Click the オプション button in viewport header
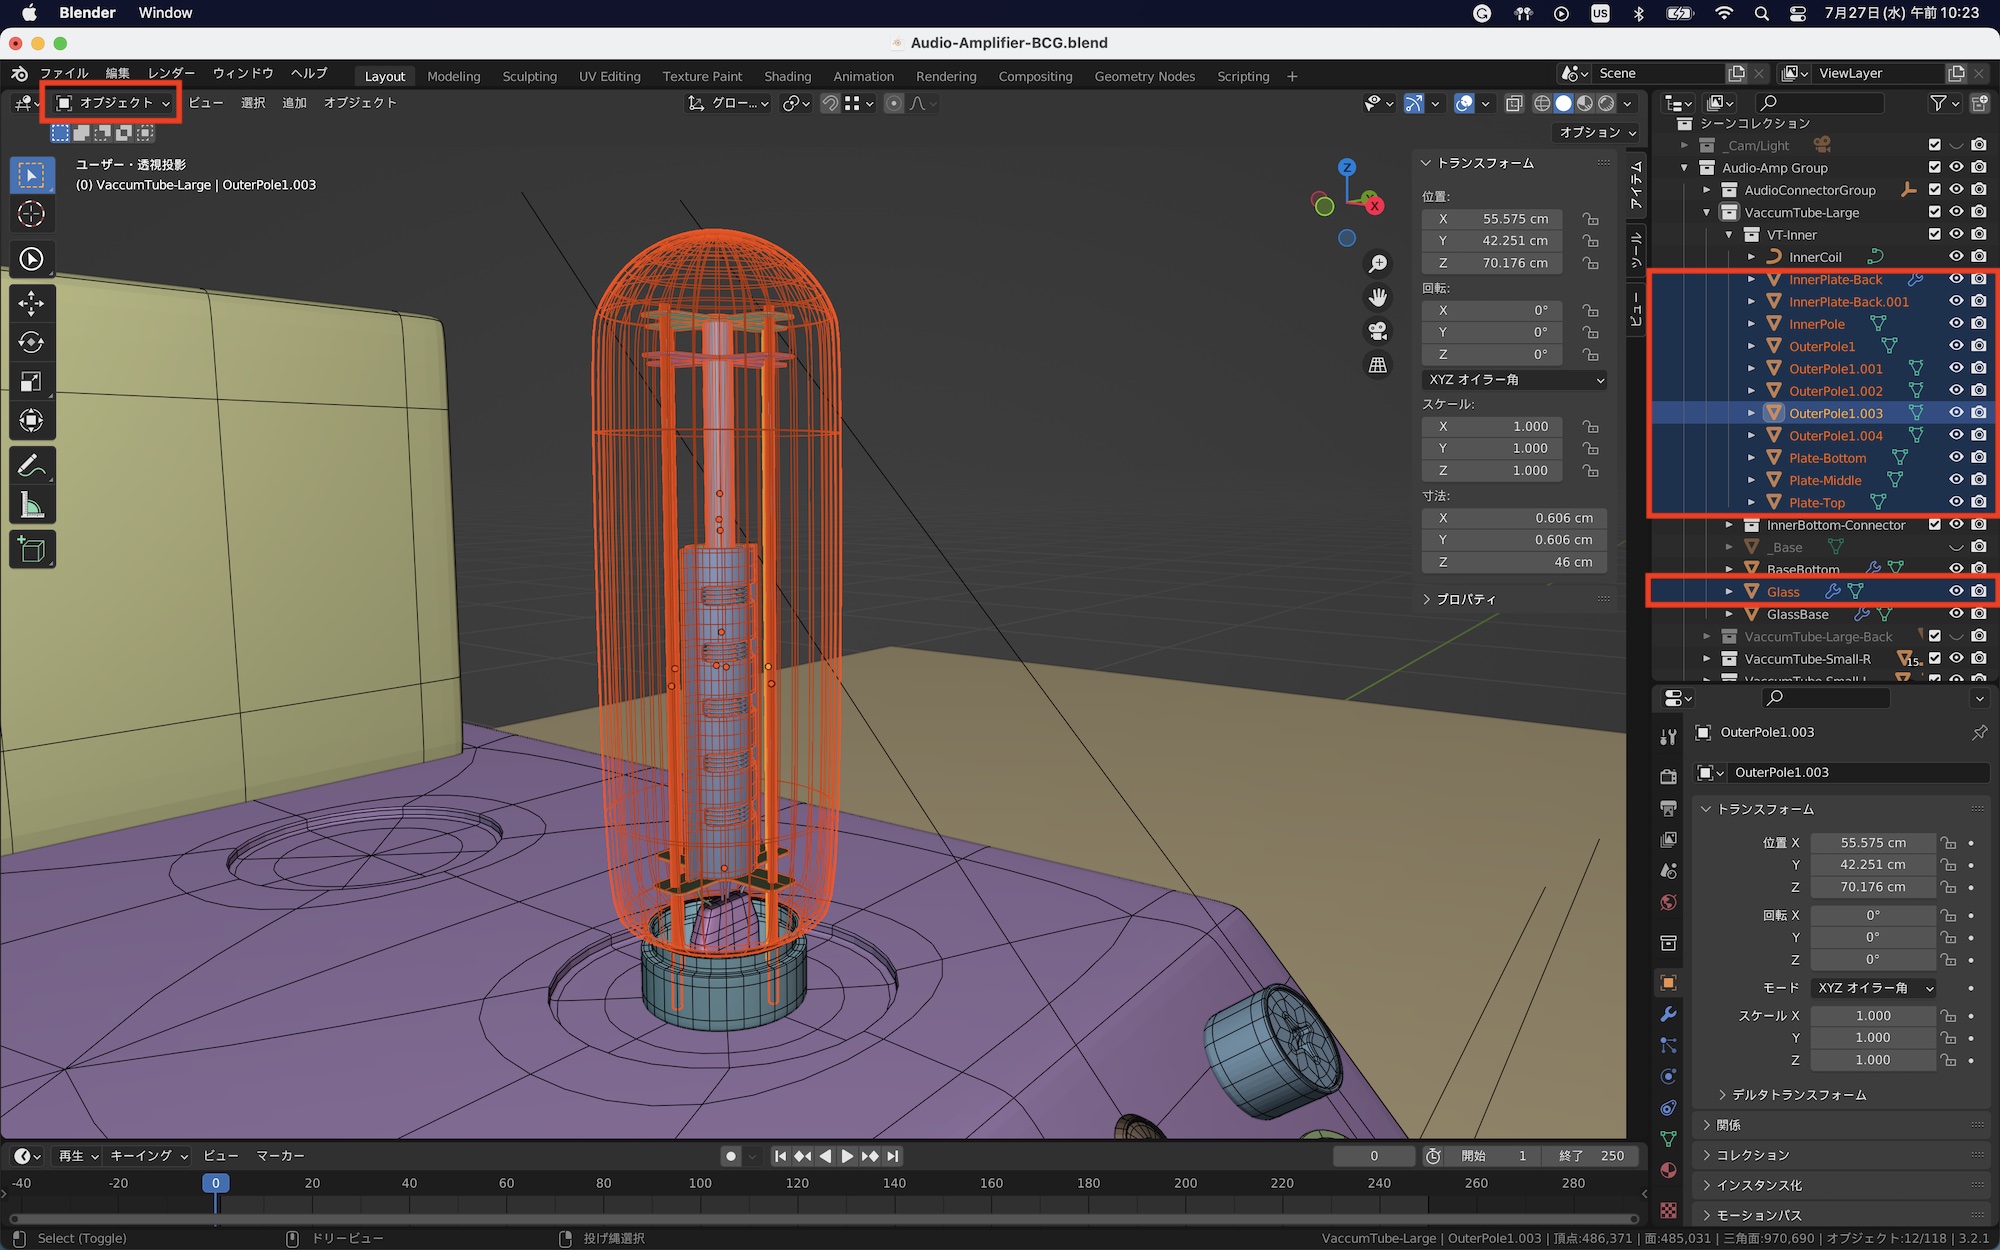The image size is (2000, 1250). (1597, 132)
